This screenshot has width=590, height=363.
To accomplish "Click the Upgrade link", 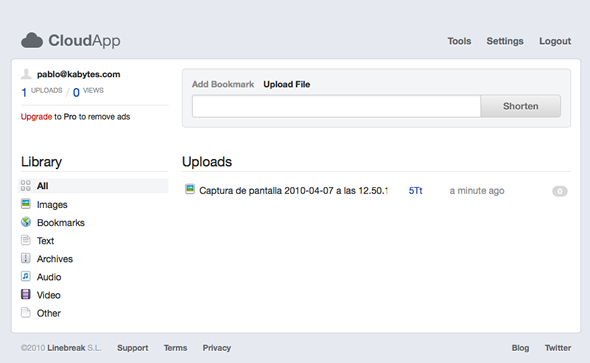I will coord(36,117).
